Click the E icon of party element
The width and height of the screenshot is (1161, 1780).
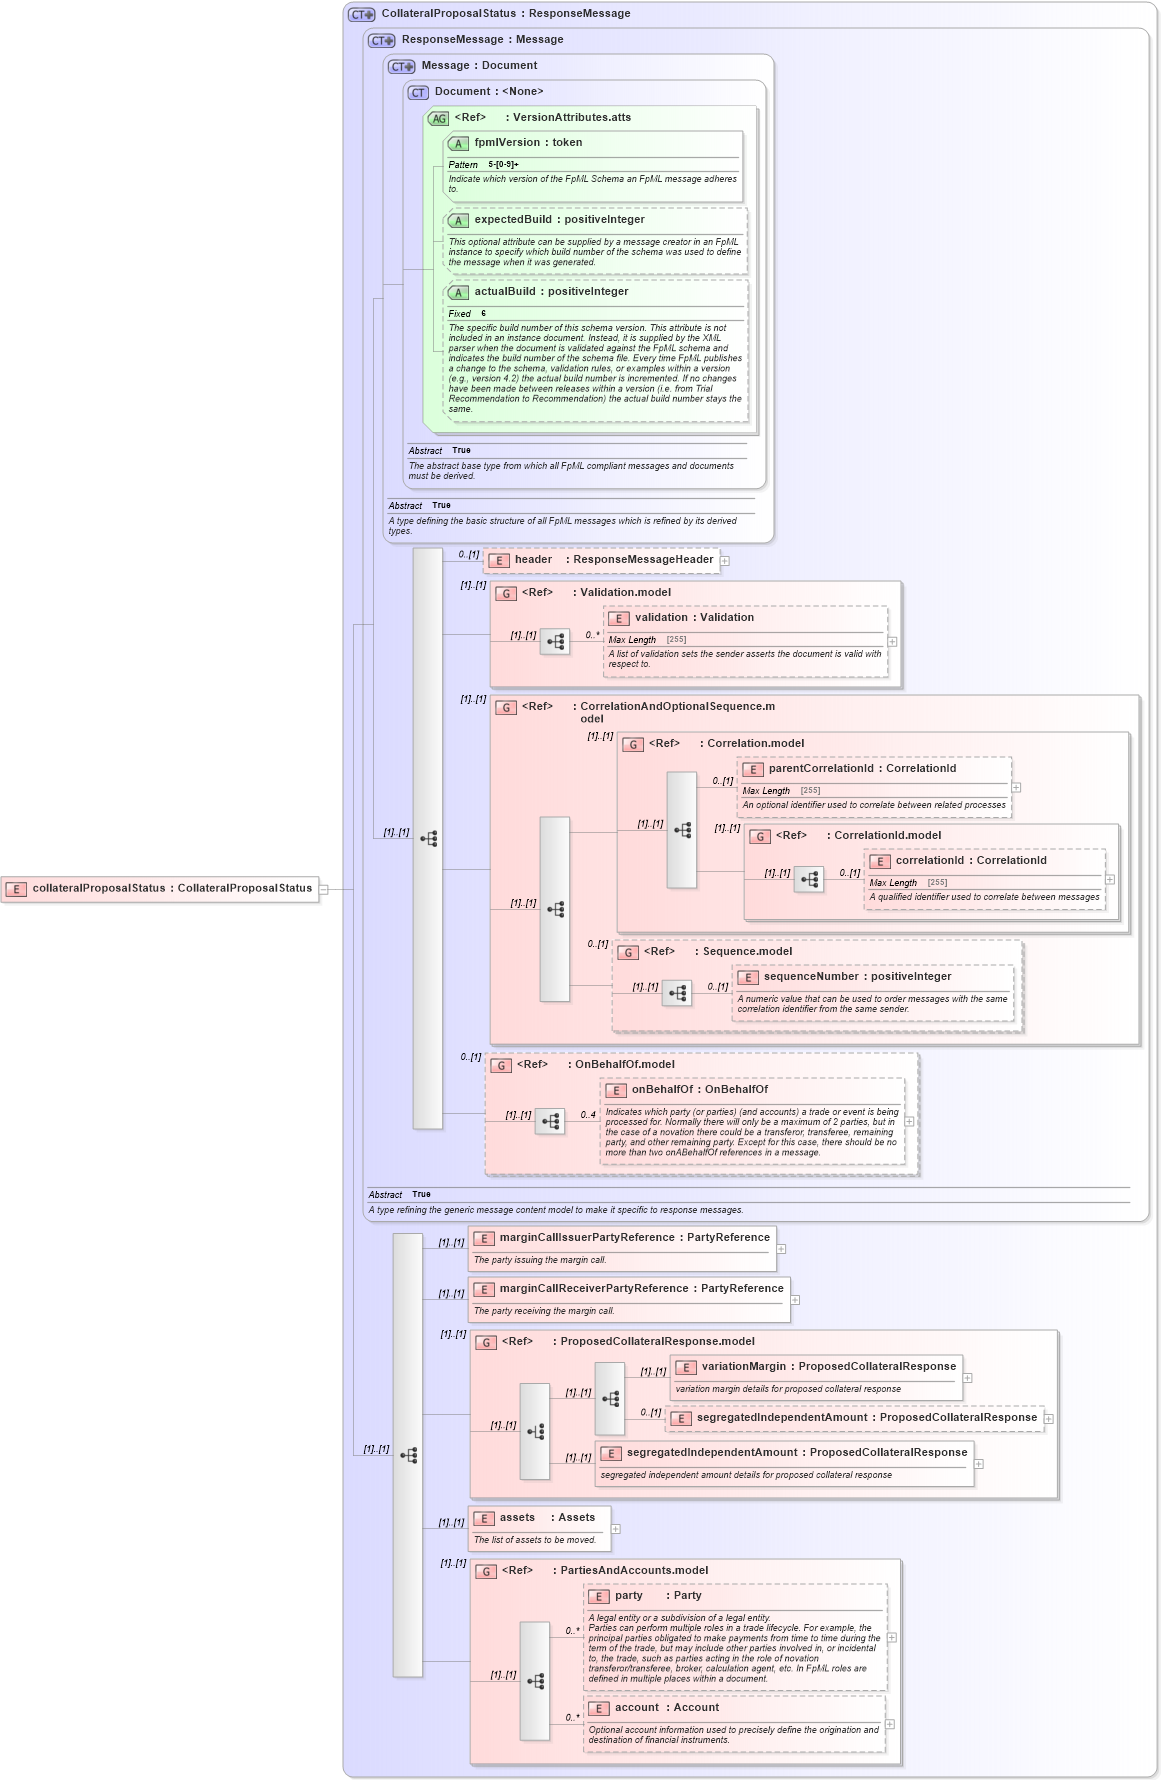click(x=599, y=1597)
